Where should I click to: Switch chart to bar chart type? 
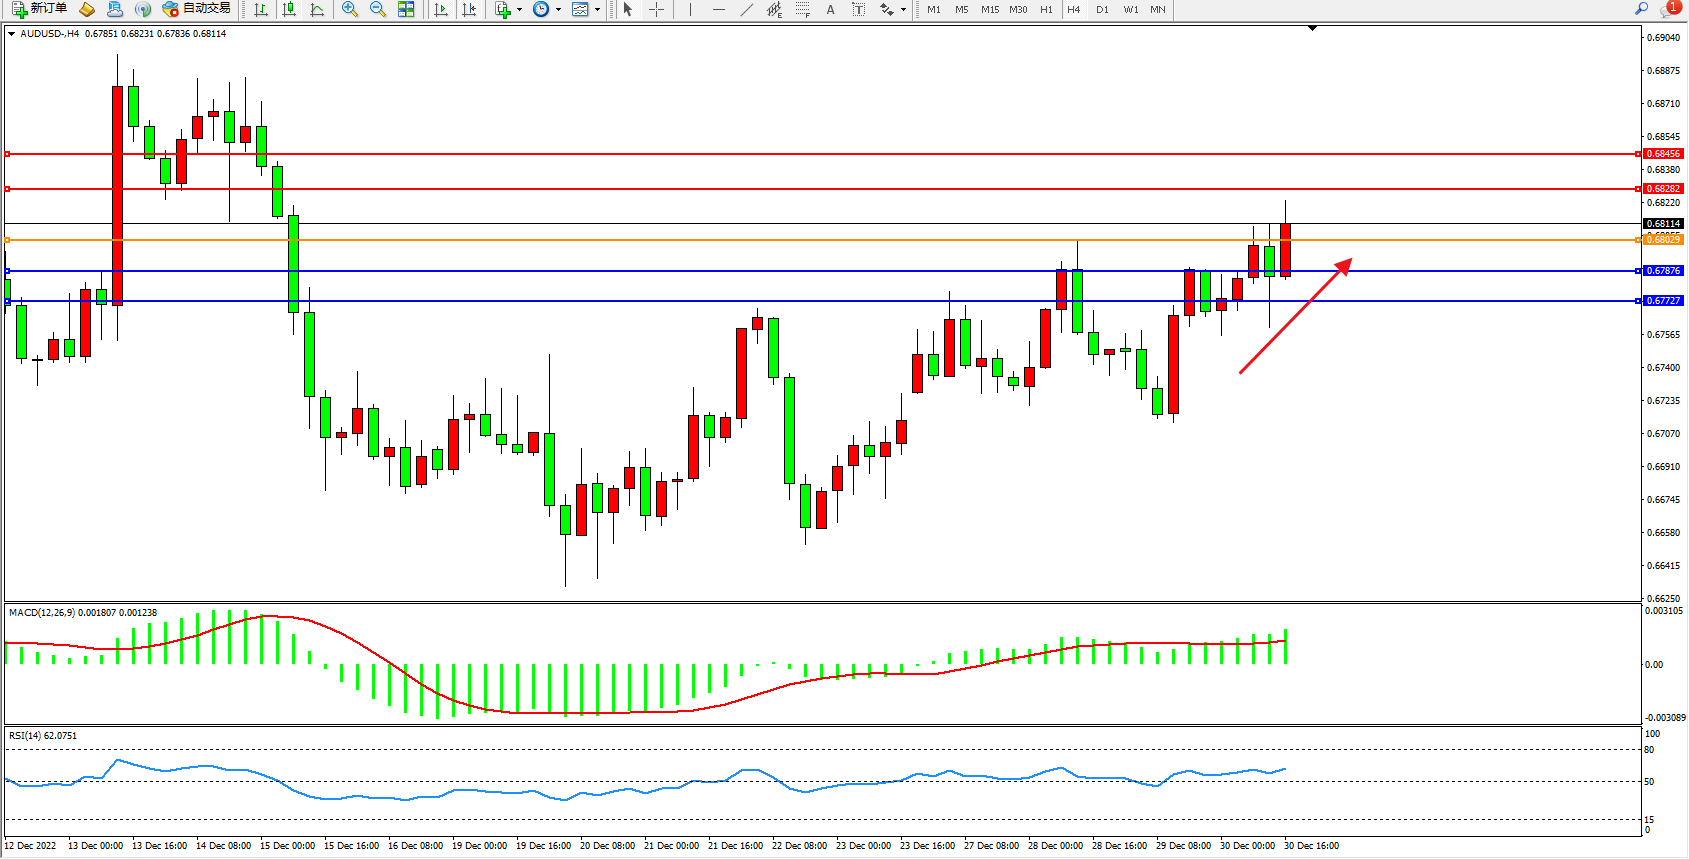click(x=261, y=9)
